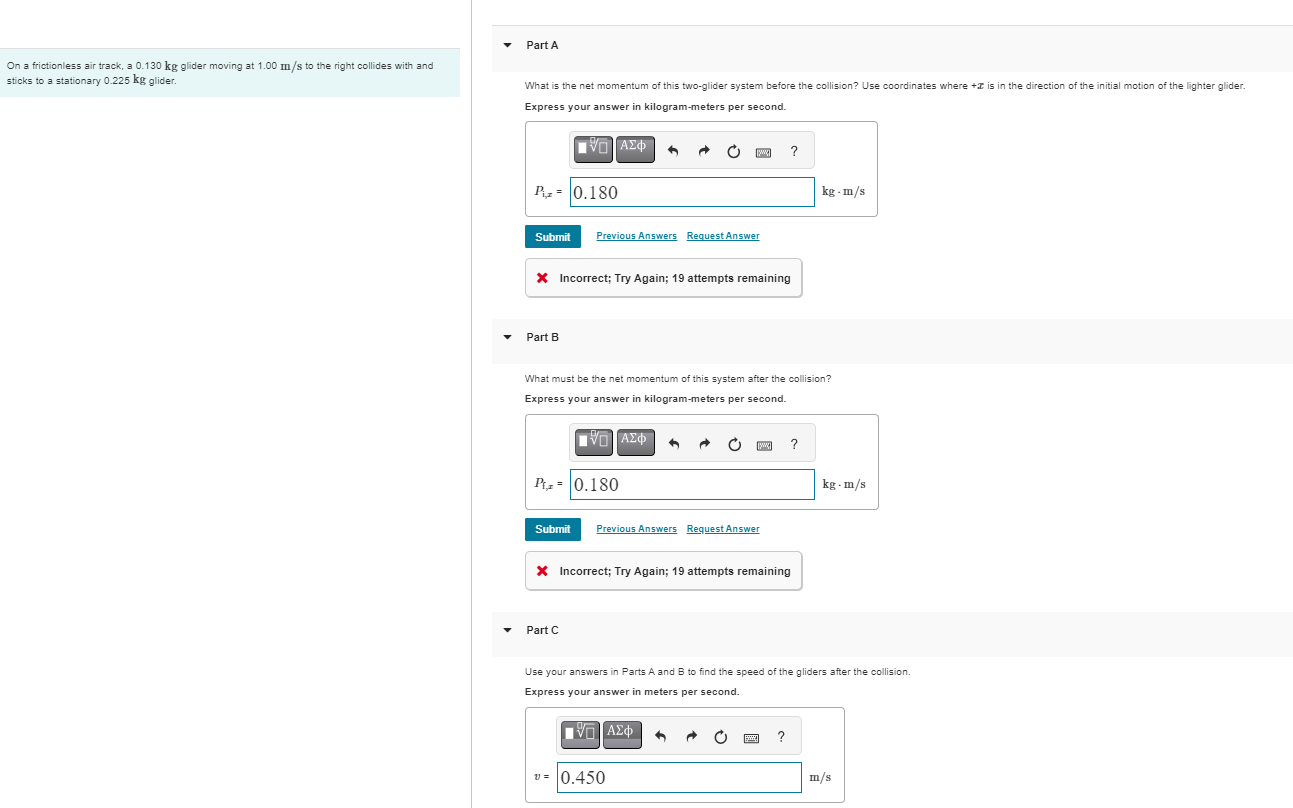Screen dimensions: 1293x808
Task: Open the Part C math templates button
Action: click(582, 735)
